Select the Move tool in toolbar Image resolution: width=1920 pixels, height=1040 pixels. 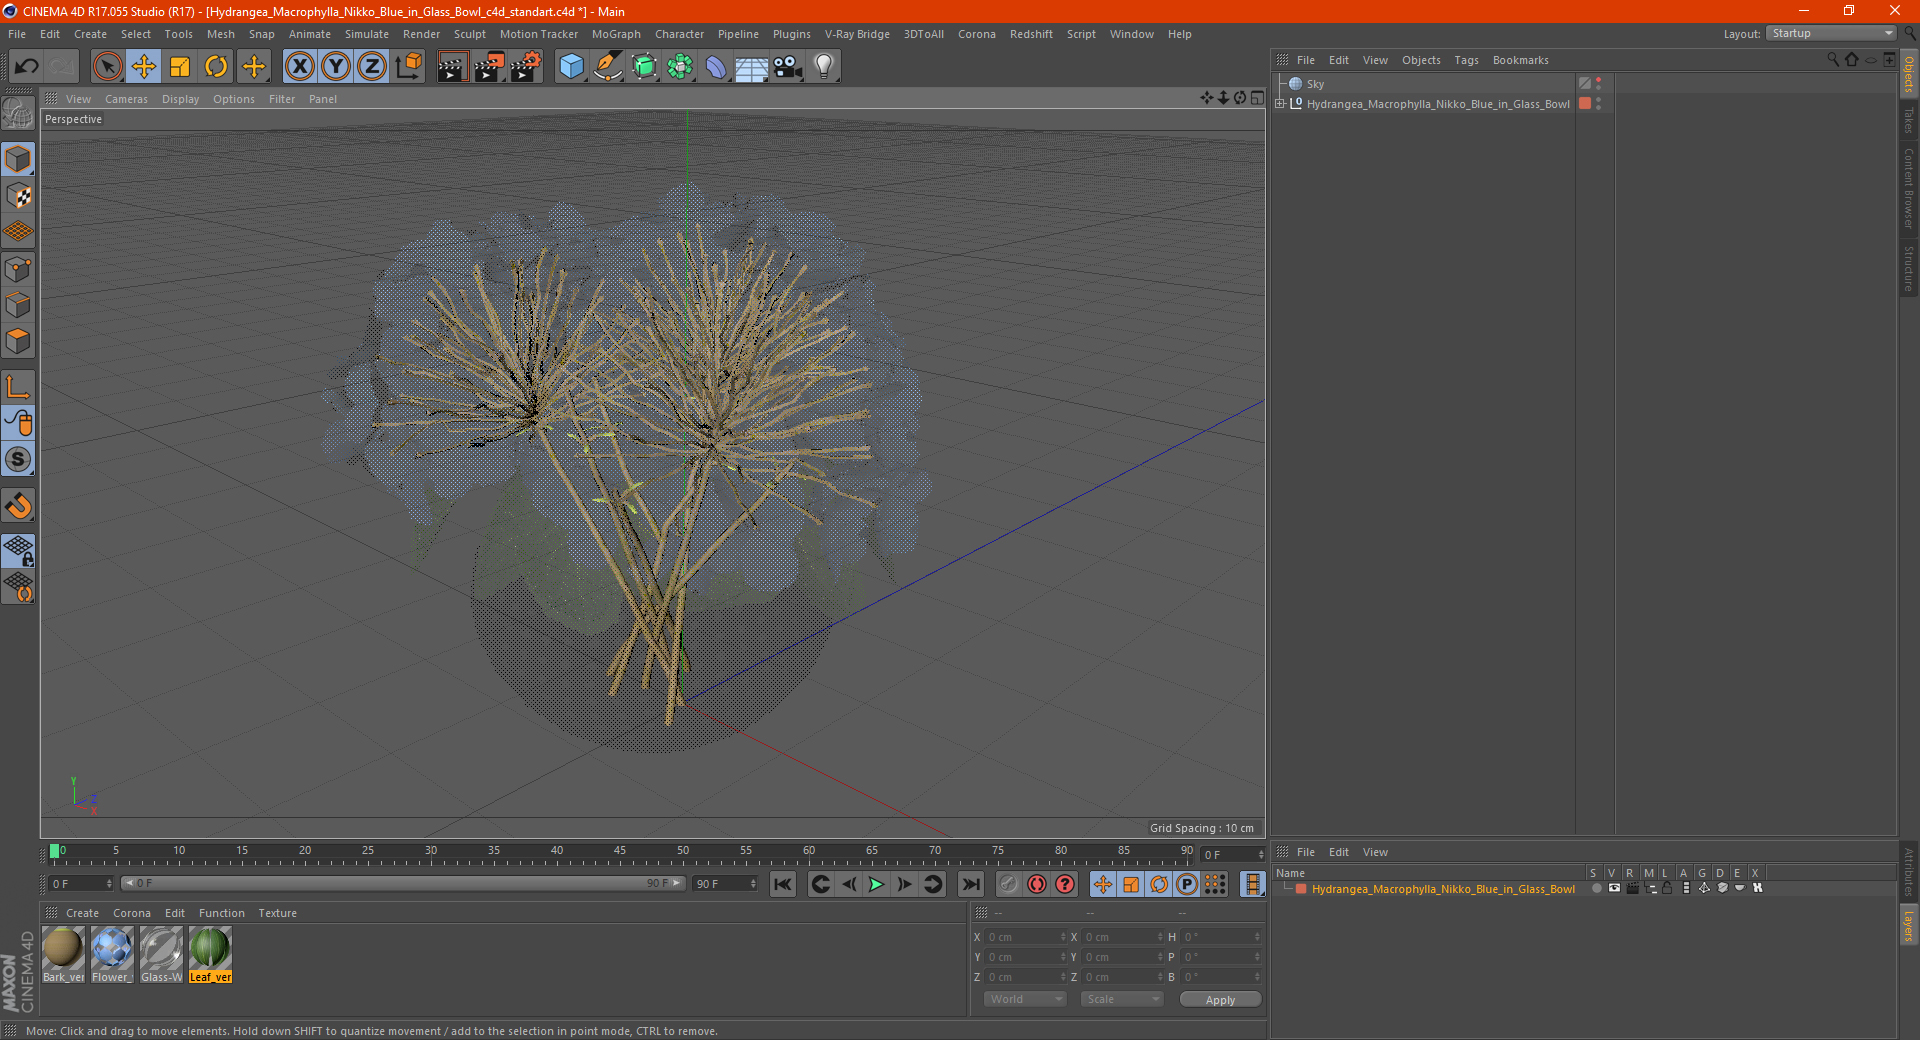144,67
